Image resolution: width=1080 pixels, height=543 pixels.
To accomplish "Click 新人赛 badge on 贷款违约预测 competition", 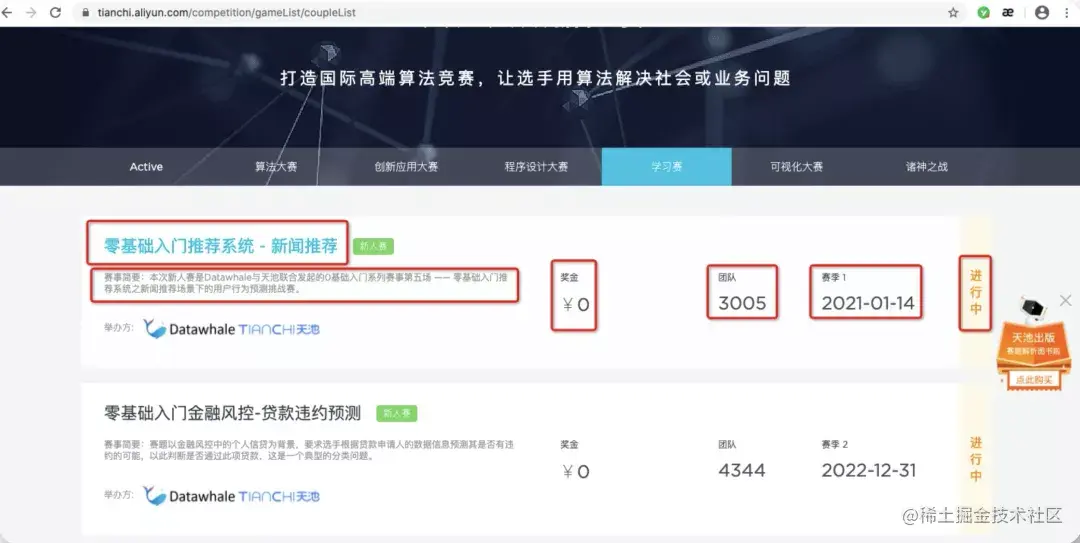I will click(x=397, y=413).
